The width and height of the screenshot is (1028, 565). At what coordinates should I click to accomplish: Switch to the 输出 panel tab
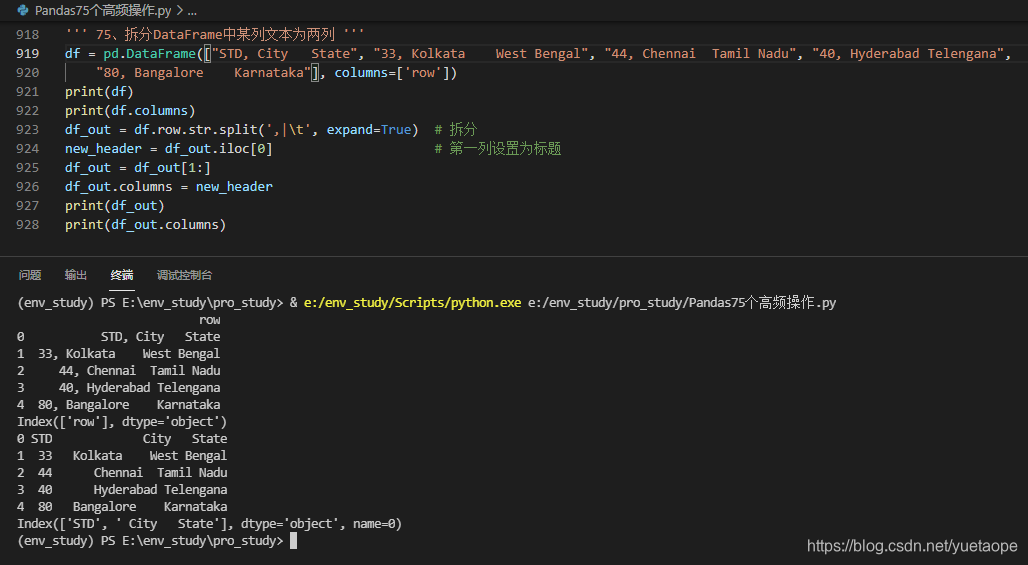click(x=76, y=275)
